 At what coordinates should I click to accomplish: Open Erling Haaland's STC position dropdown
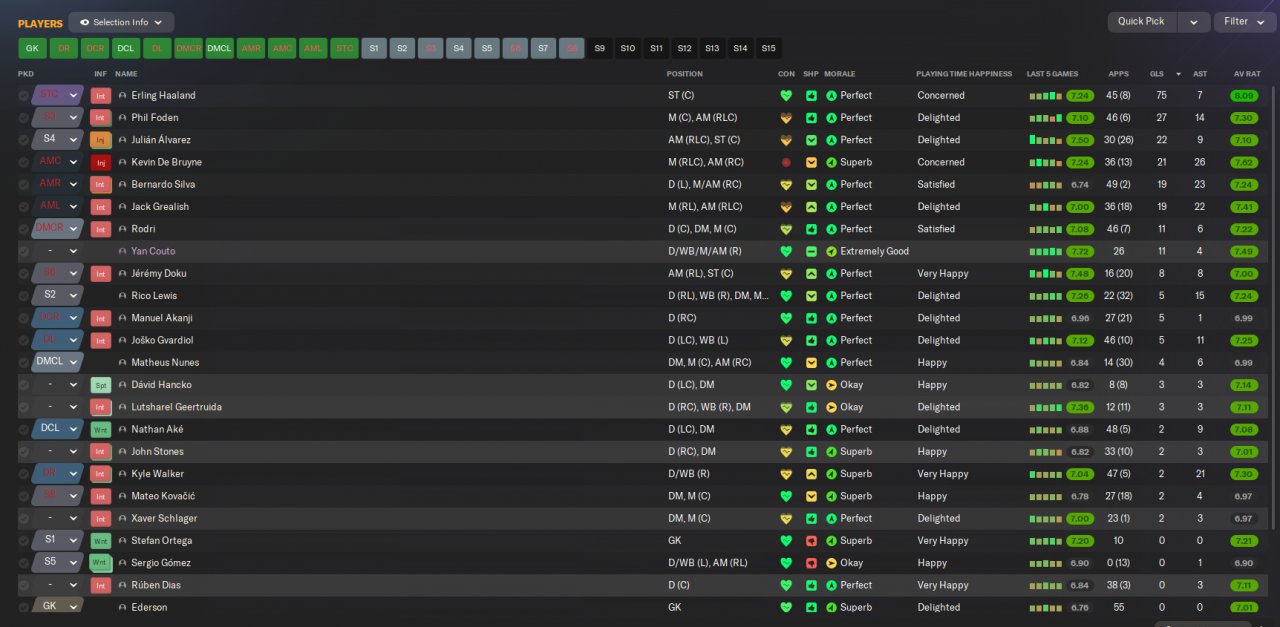point(58,95)
